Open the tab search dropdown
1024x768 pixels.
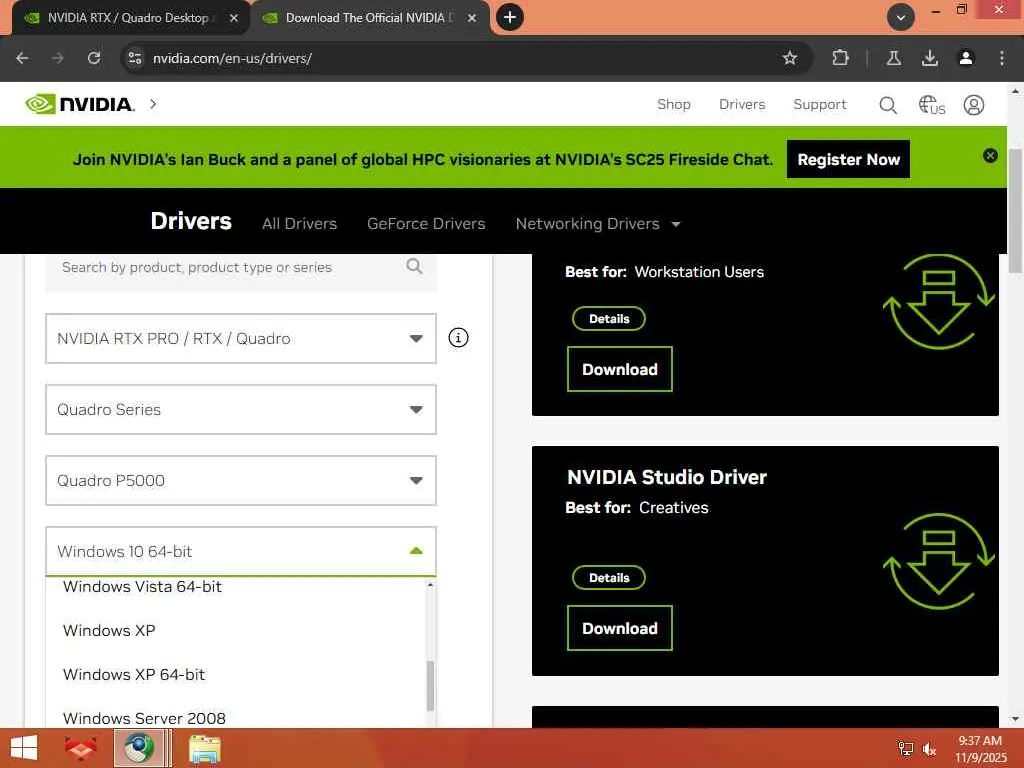coord(901,18)
